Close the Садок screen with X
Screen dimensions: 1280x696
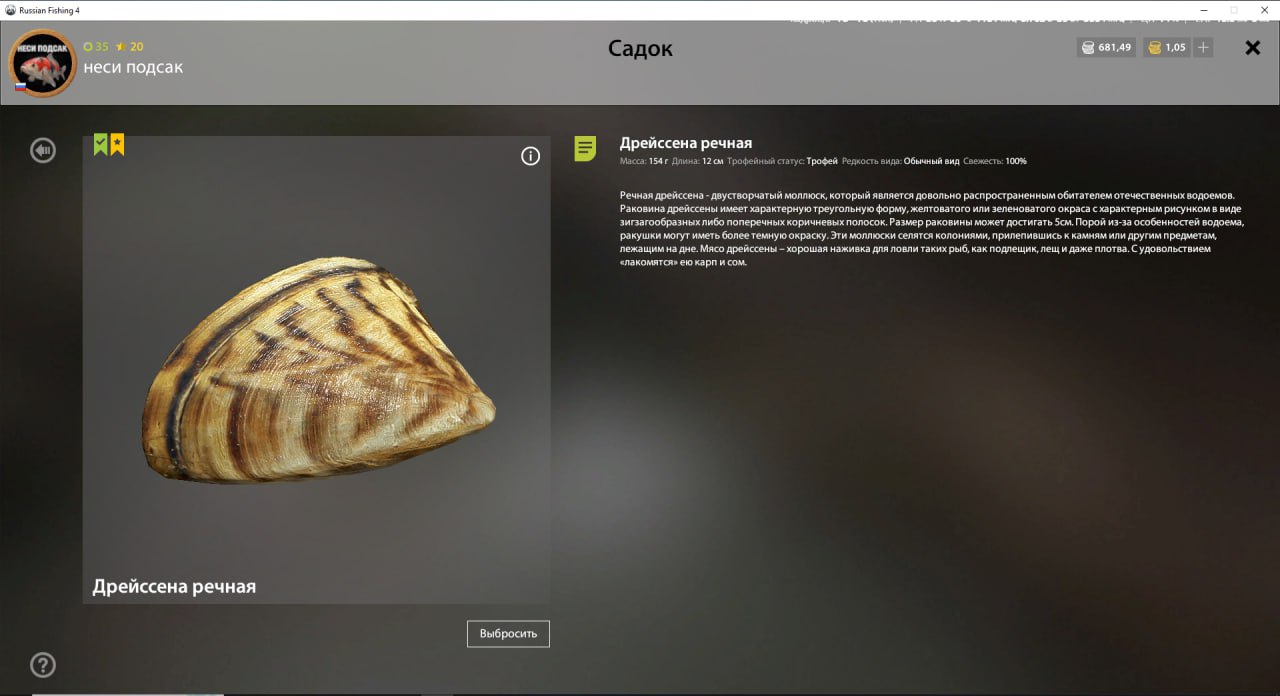pos(1252,47)
